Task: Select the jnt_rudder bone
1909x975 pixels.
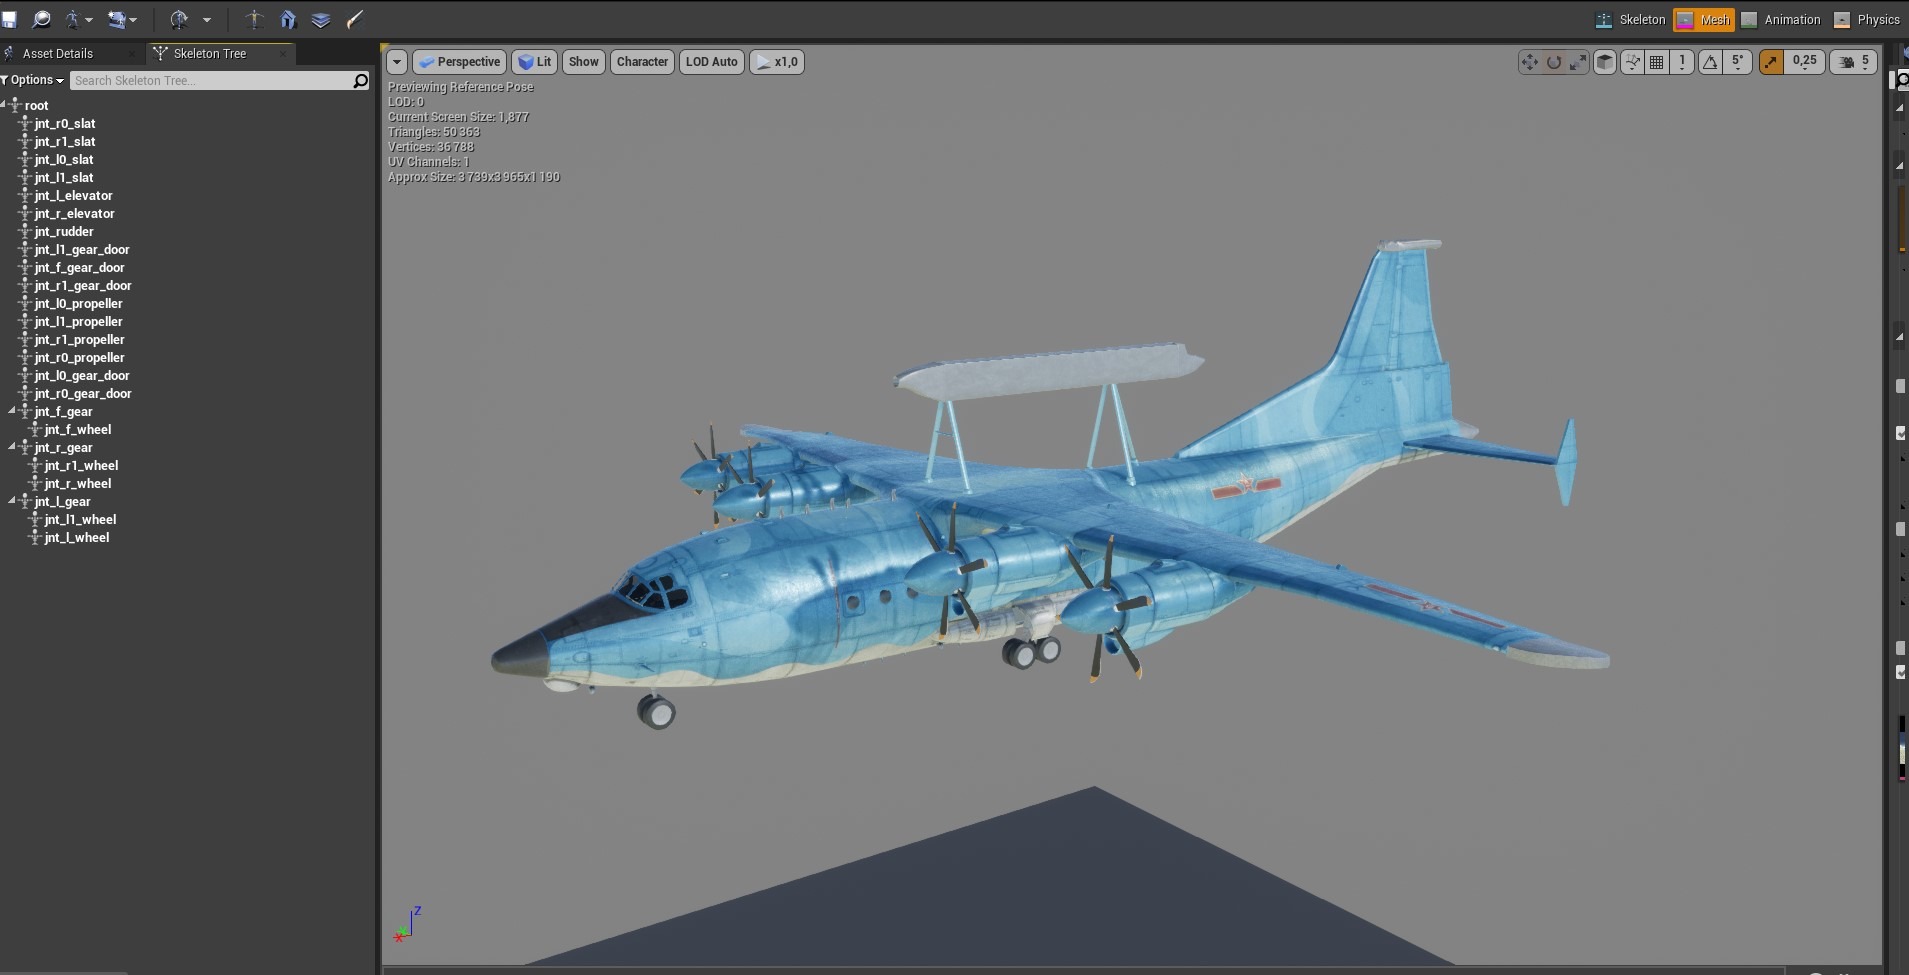Action: coord(64,232)
